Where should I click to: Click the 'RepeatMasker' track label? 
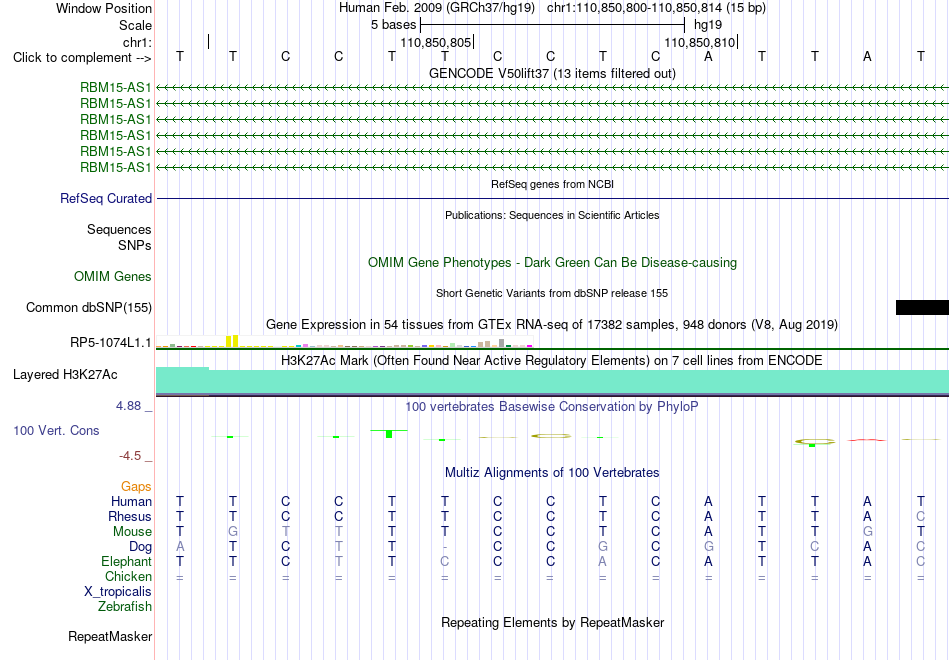point(110,636)
